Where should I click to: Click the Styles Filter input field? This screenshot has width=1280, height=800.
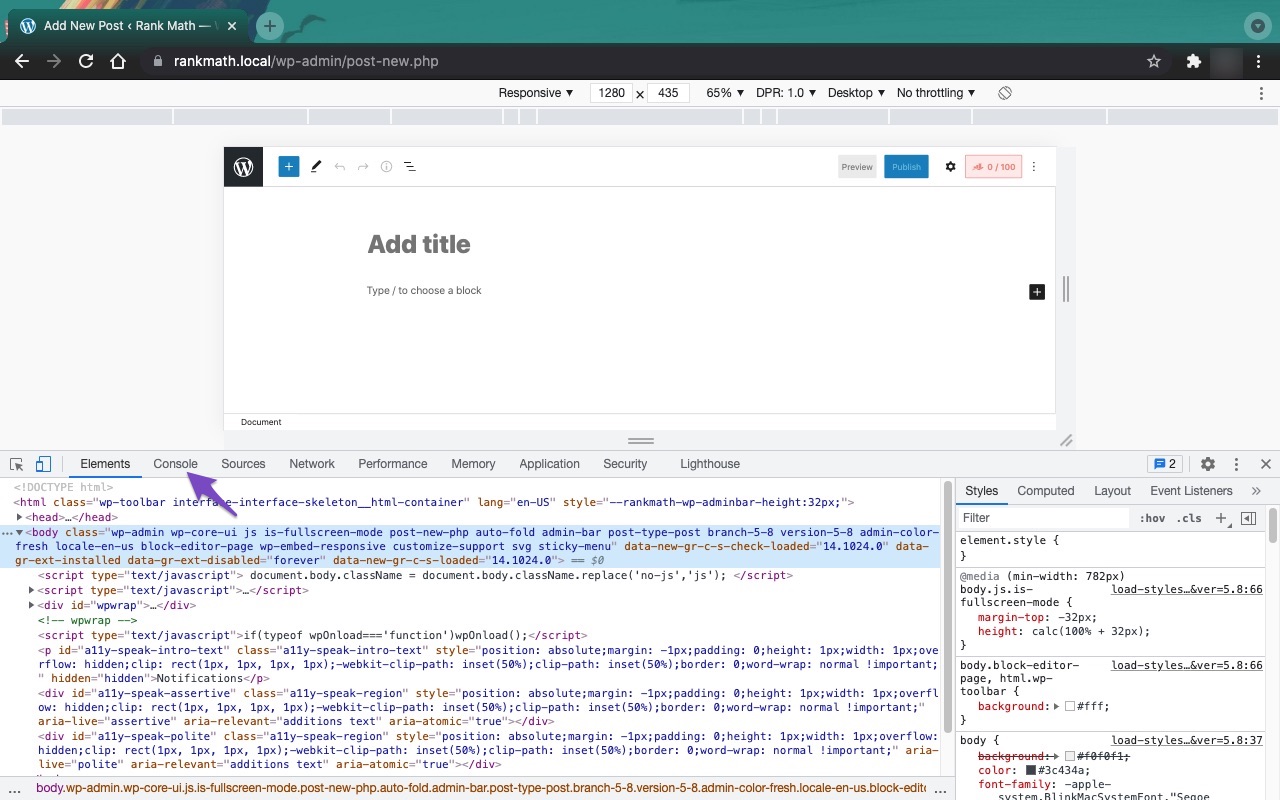[1043, 518]
